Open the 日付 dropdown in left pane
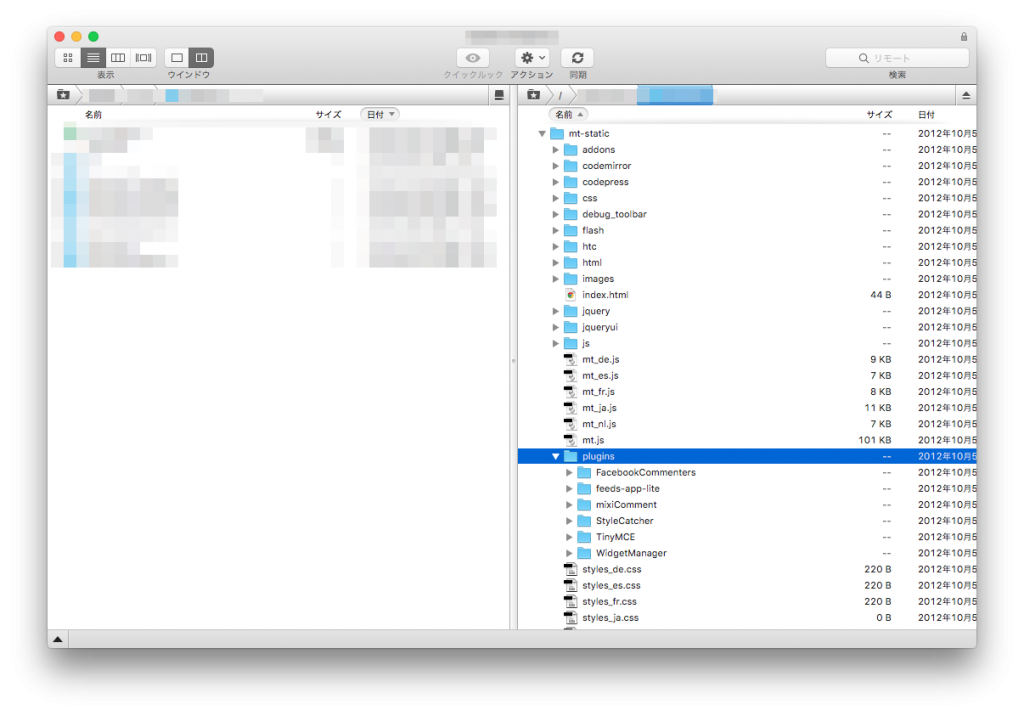The image size is (1024, 716). click(x=379, y=114)
